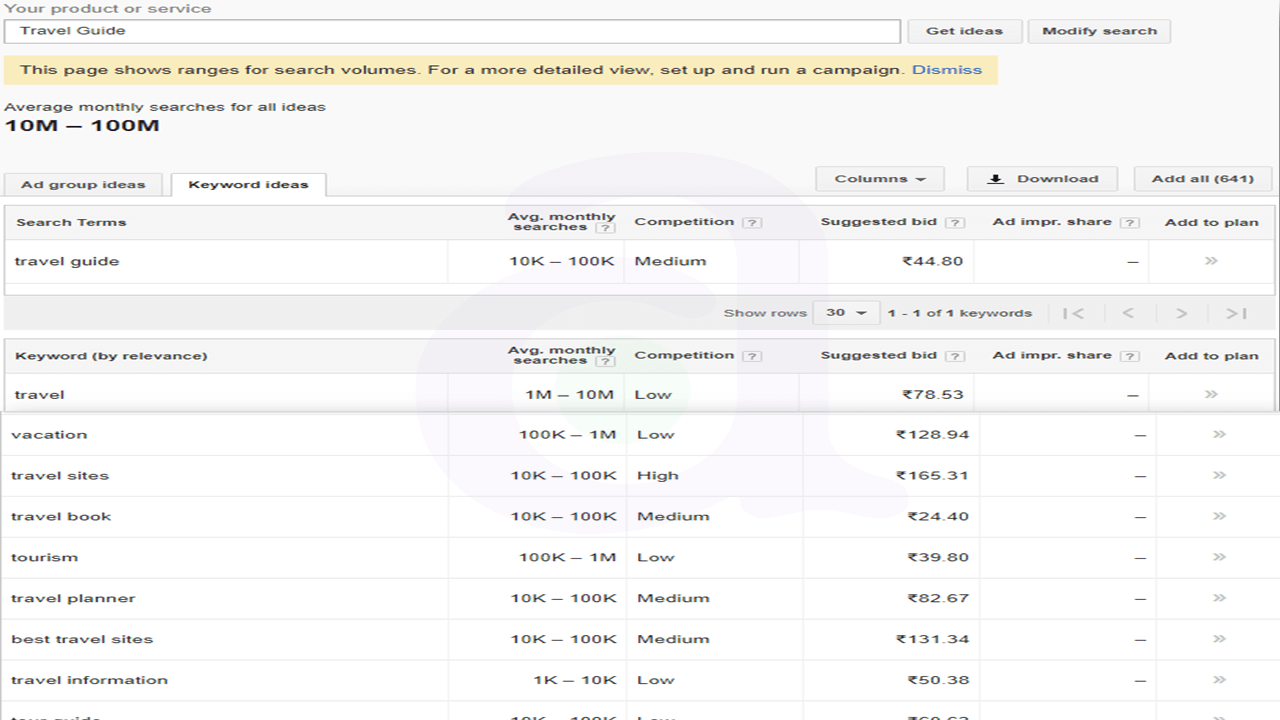
Task: Add travel sites keyword to plan
Action: 1219,475
